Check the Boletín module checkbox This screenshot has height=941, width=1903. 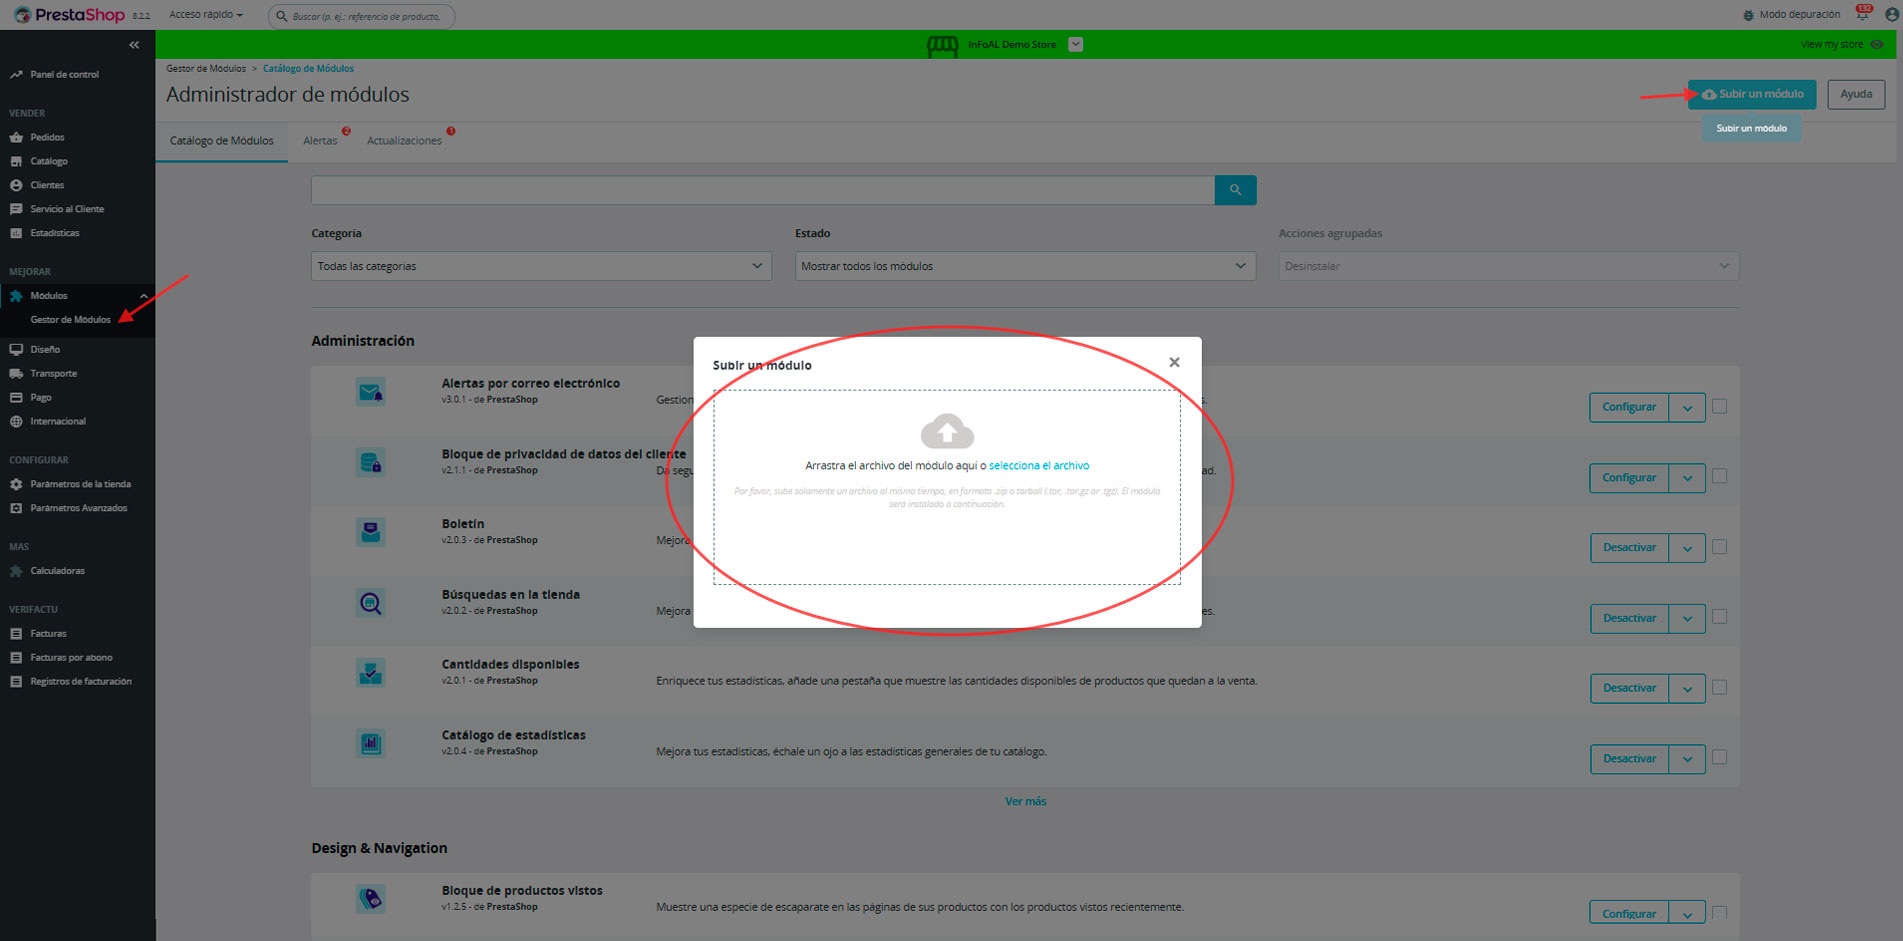(1719, 547)
